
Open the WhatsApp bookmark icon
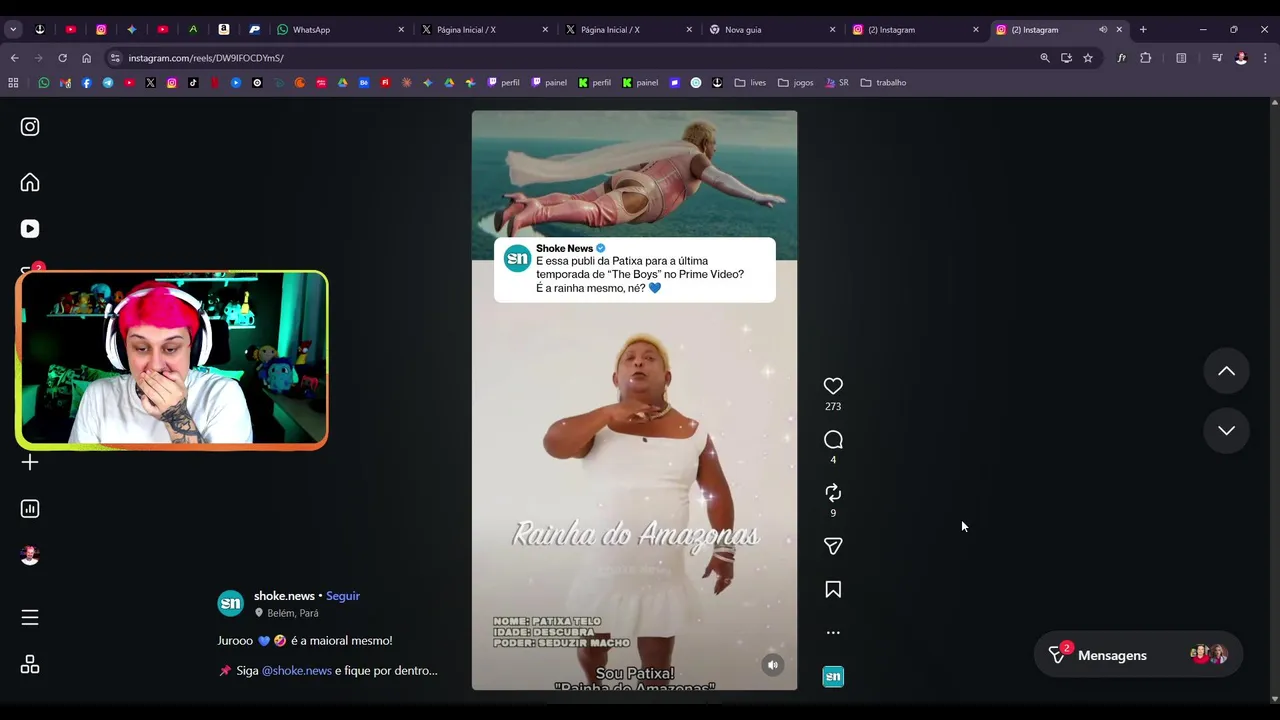pyautogui.click(x=44, y=83)
